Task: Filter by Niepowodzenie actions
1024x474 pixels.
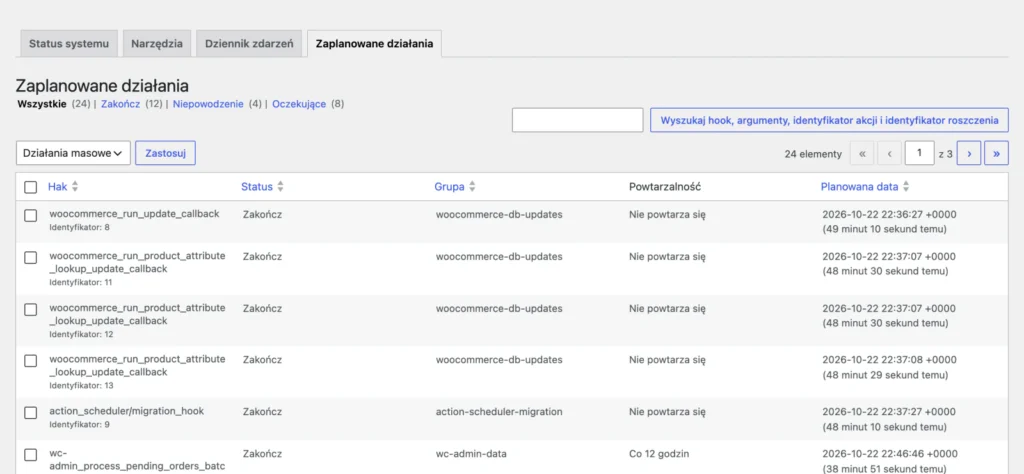Action: (208, 104)
